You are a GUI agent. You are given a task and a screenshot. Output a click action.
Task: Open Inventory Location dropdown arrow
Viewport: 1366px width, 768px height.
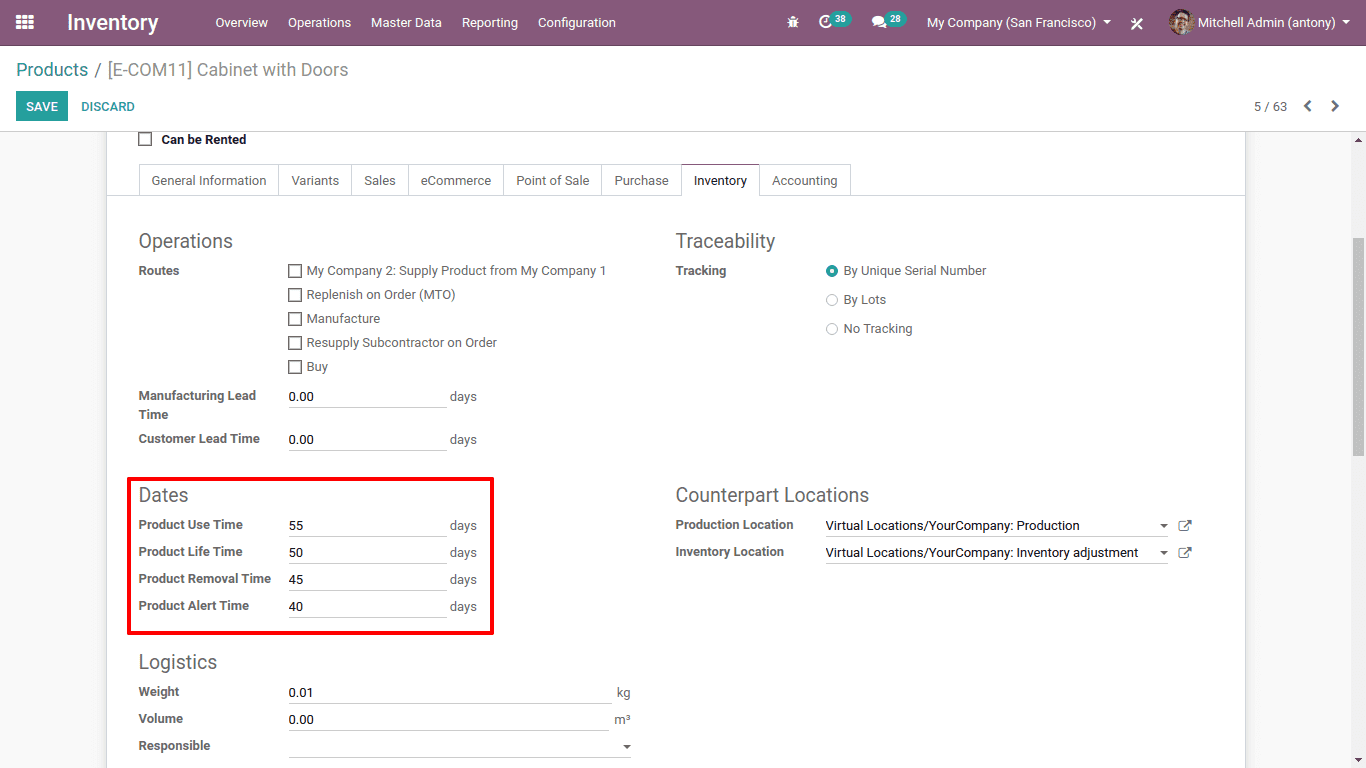tap(1164, 553)
